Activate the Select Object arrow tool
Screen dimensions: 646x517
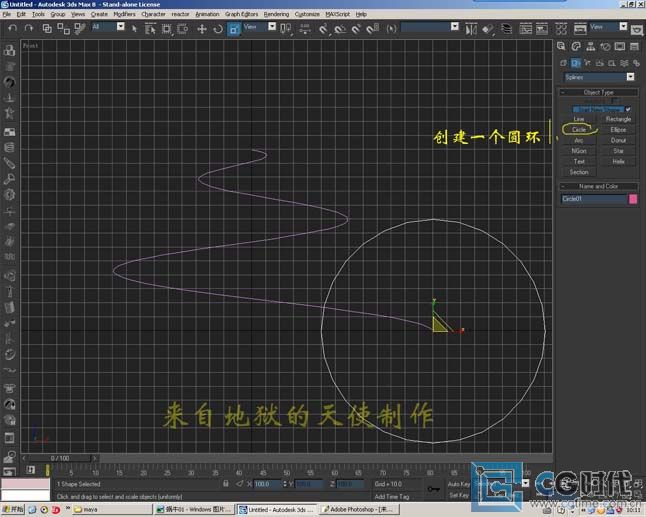[134, 29]
